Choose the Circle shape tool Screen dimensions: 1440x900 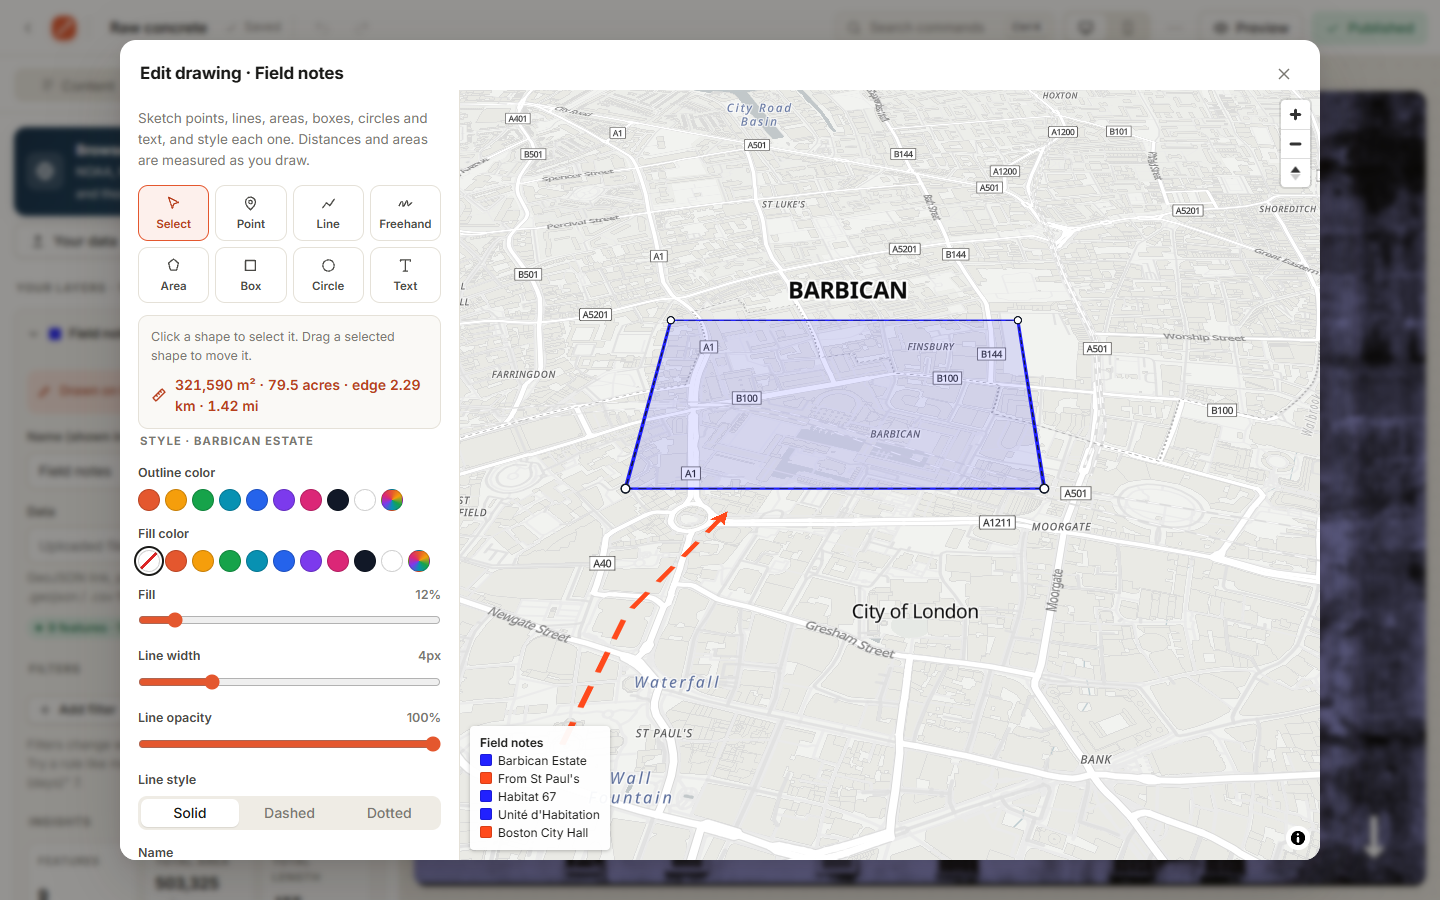tap(328, 275)
